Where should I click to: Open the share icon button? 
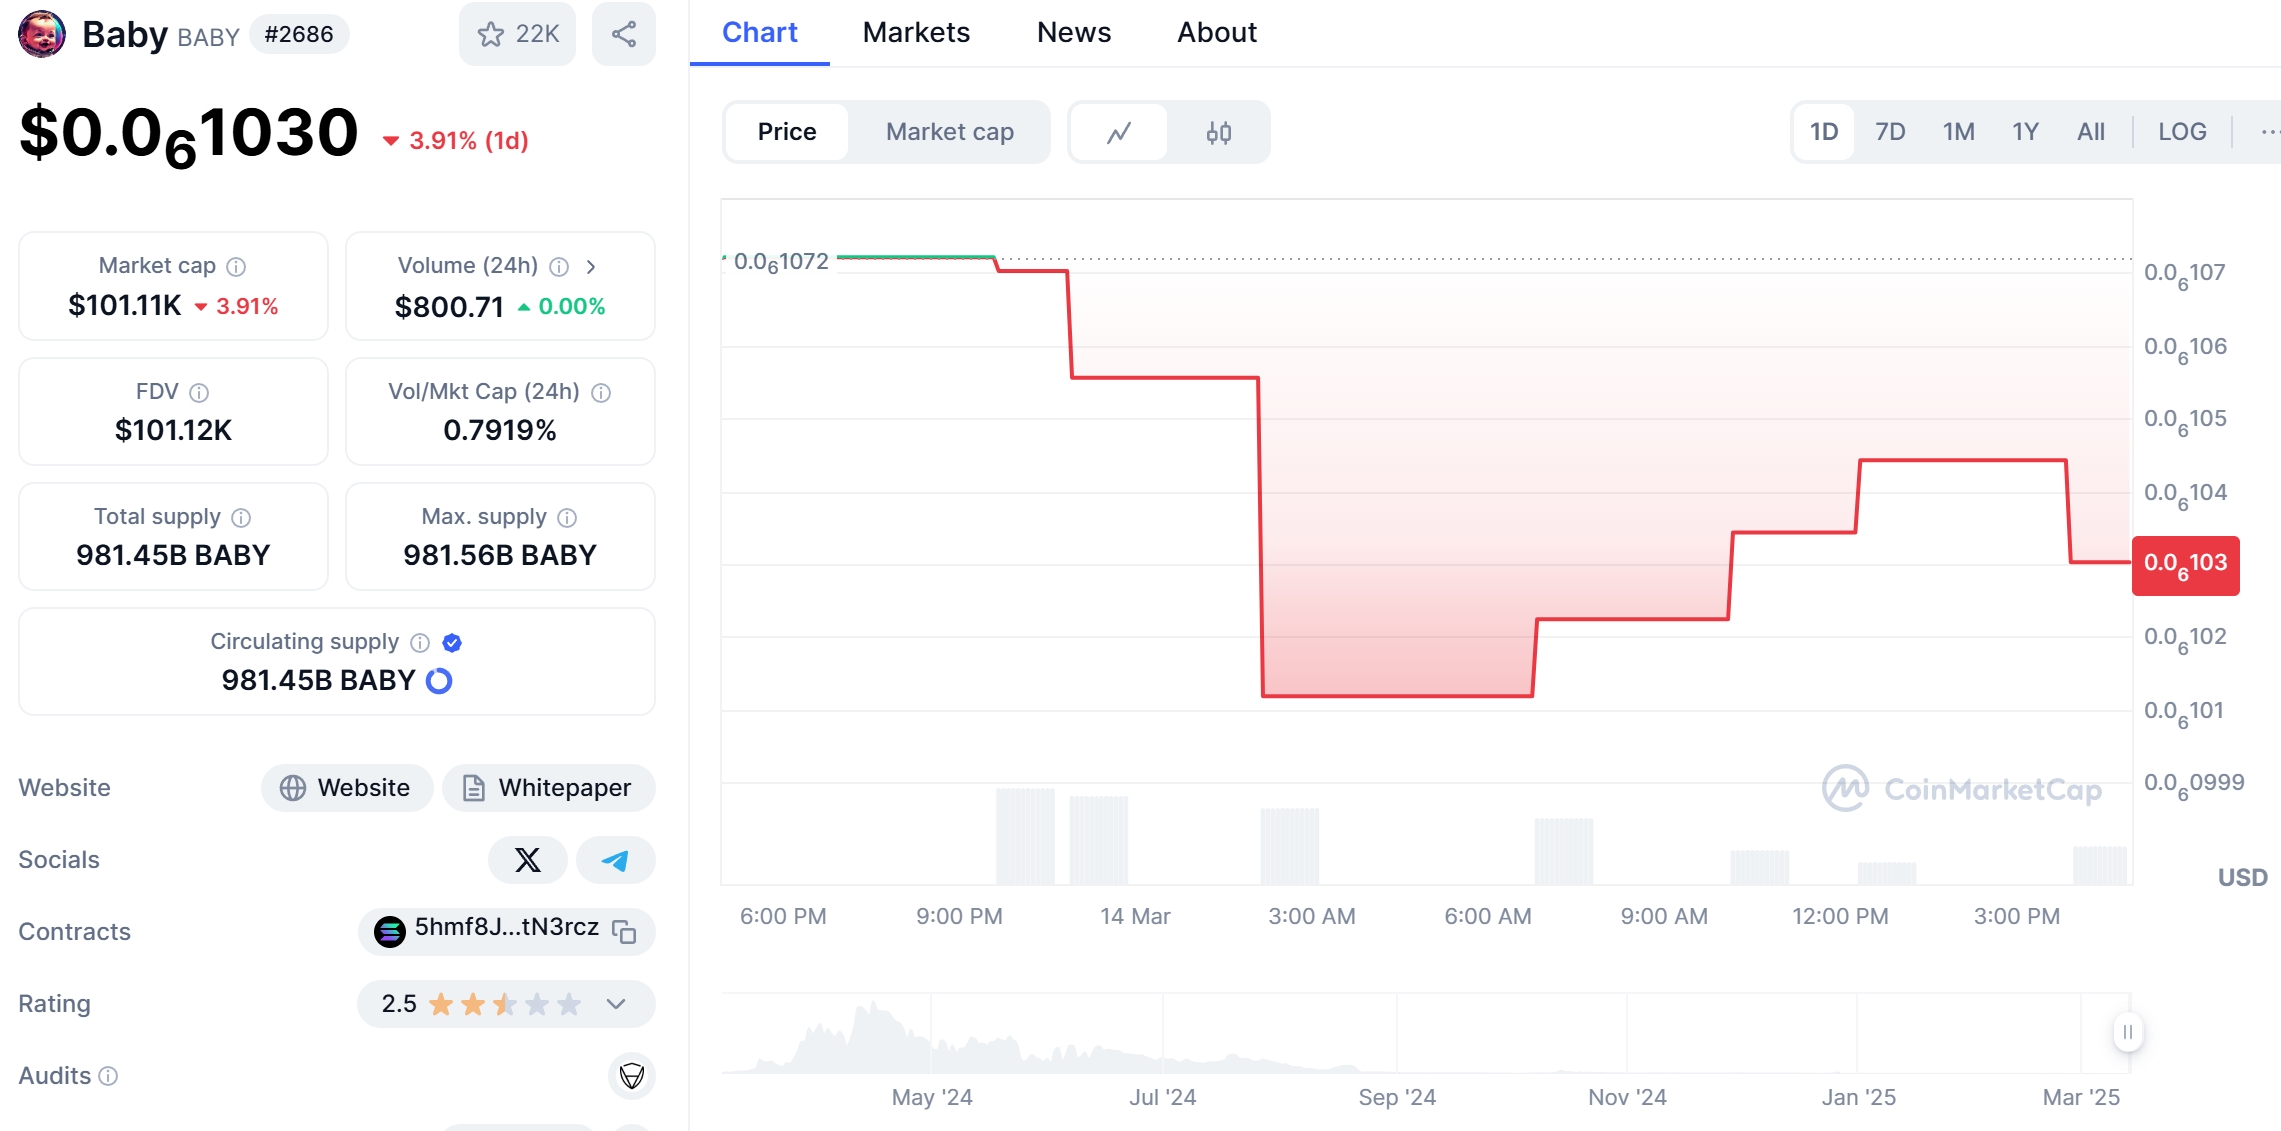click(x=624, y=34)
